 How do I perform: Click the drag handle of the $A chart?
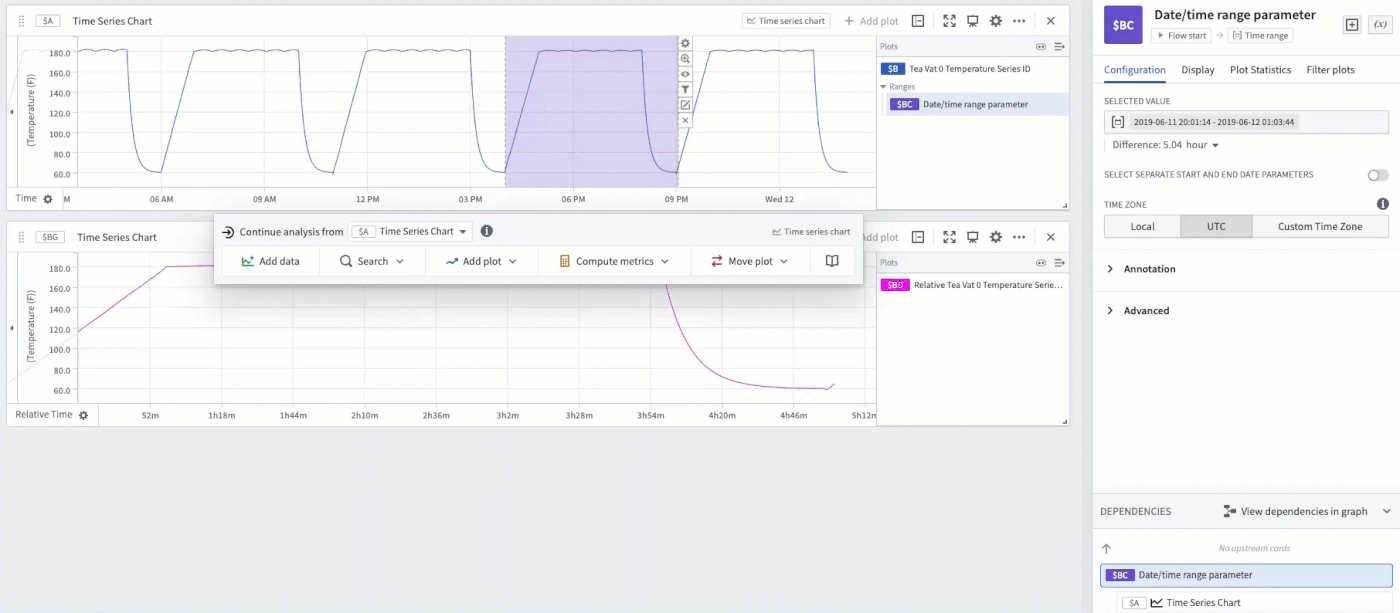tap(22, 21)
